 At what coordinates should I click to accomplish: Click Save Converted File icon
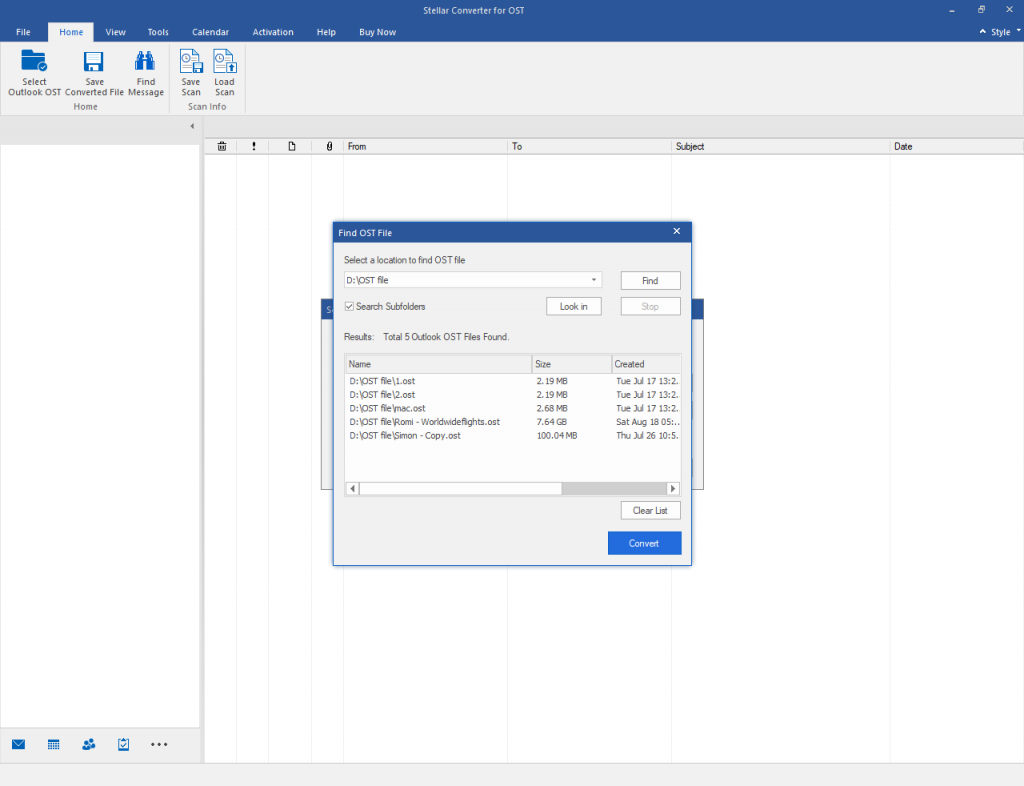93,61
